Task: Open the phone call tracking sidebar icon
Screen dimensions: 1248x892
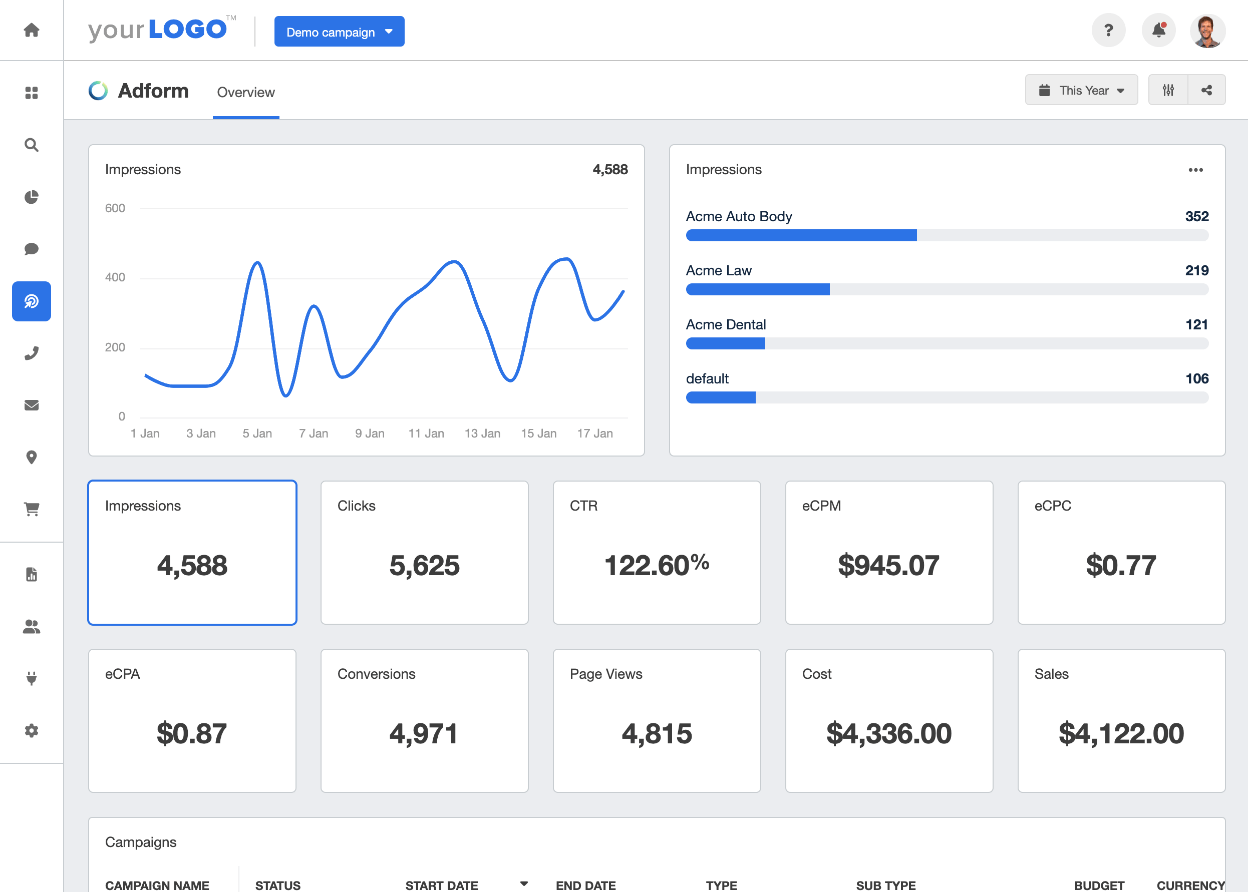Action: [31, 353]
